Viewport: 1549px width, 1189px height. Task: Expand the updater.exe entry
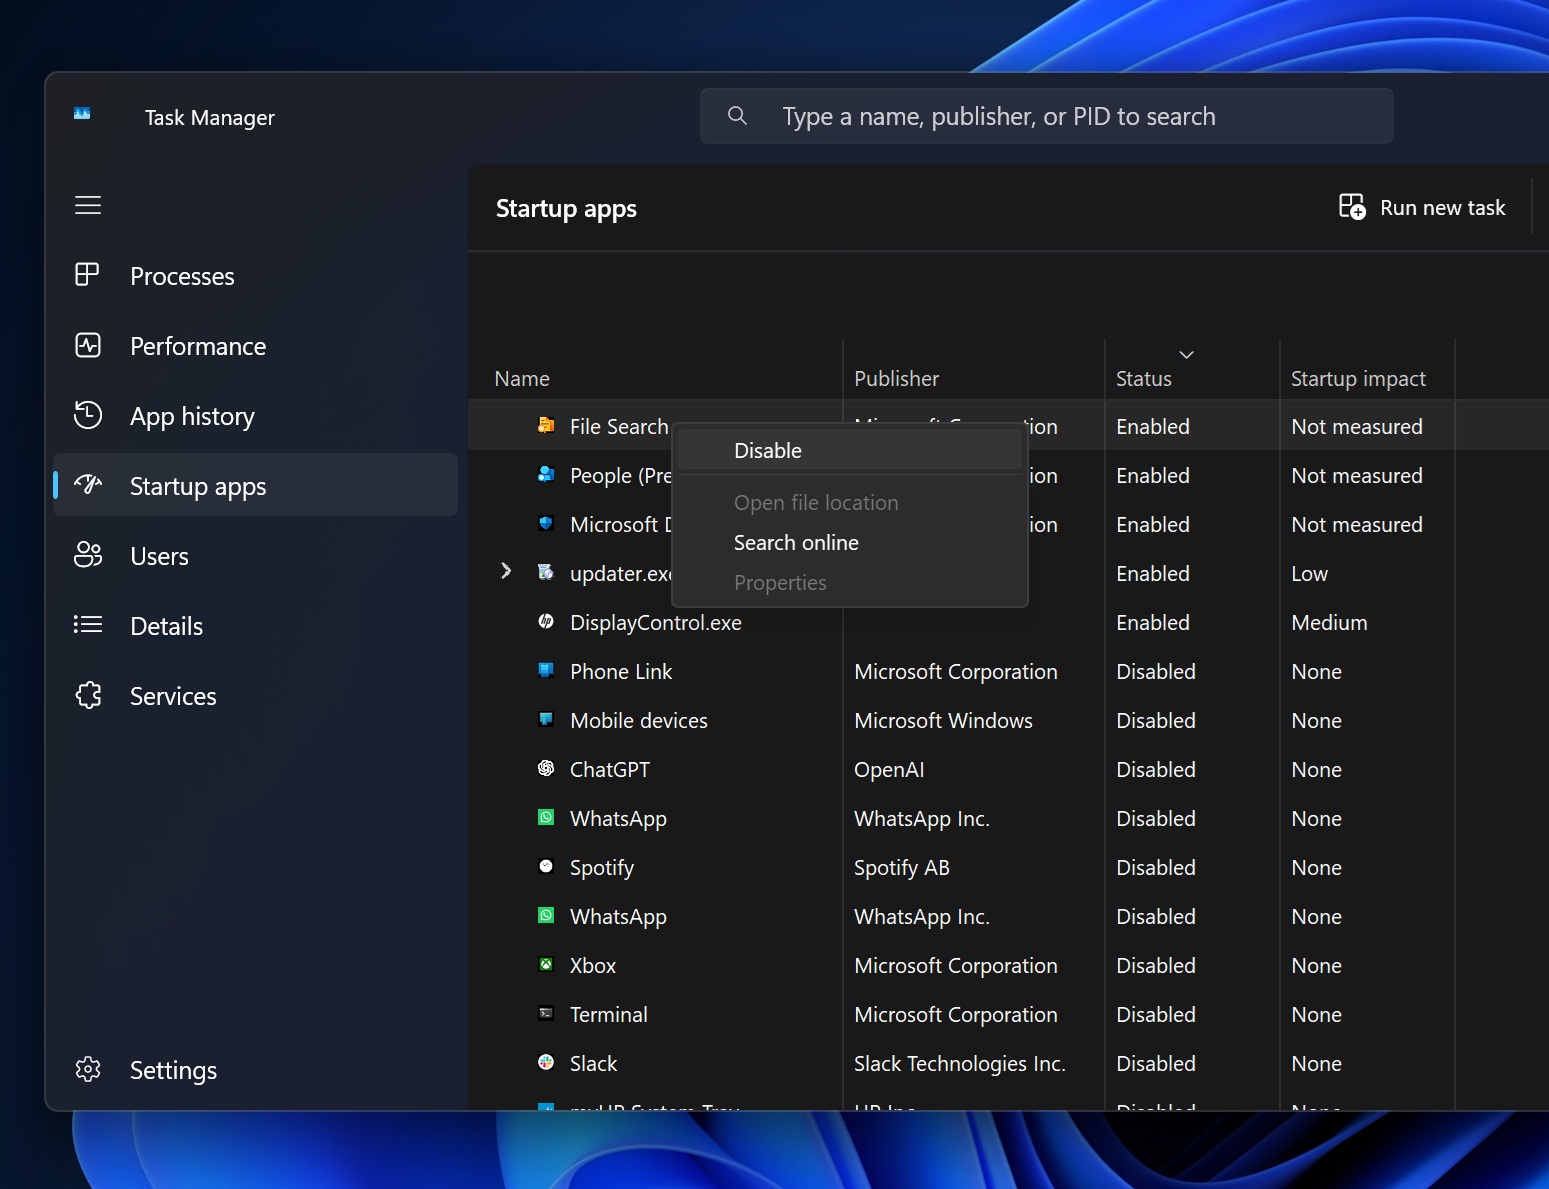click(x=506, y=571)
